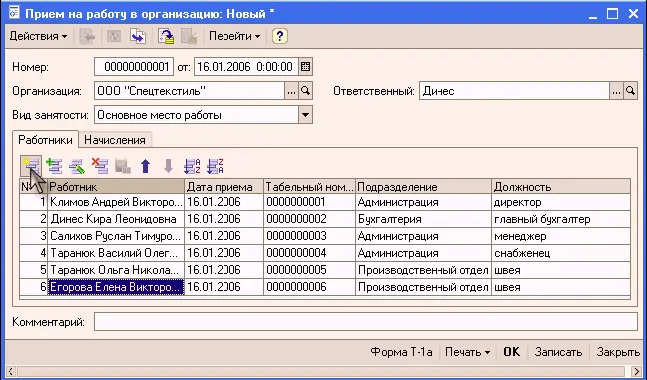Move row up blue arrow
Image resolution: width=647 pixels, height=380 pixels.
coord(145,166)
